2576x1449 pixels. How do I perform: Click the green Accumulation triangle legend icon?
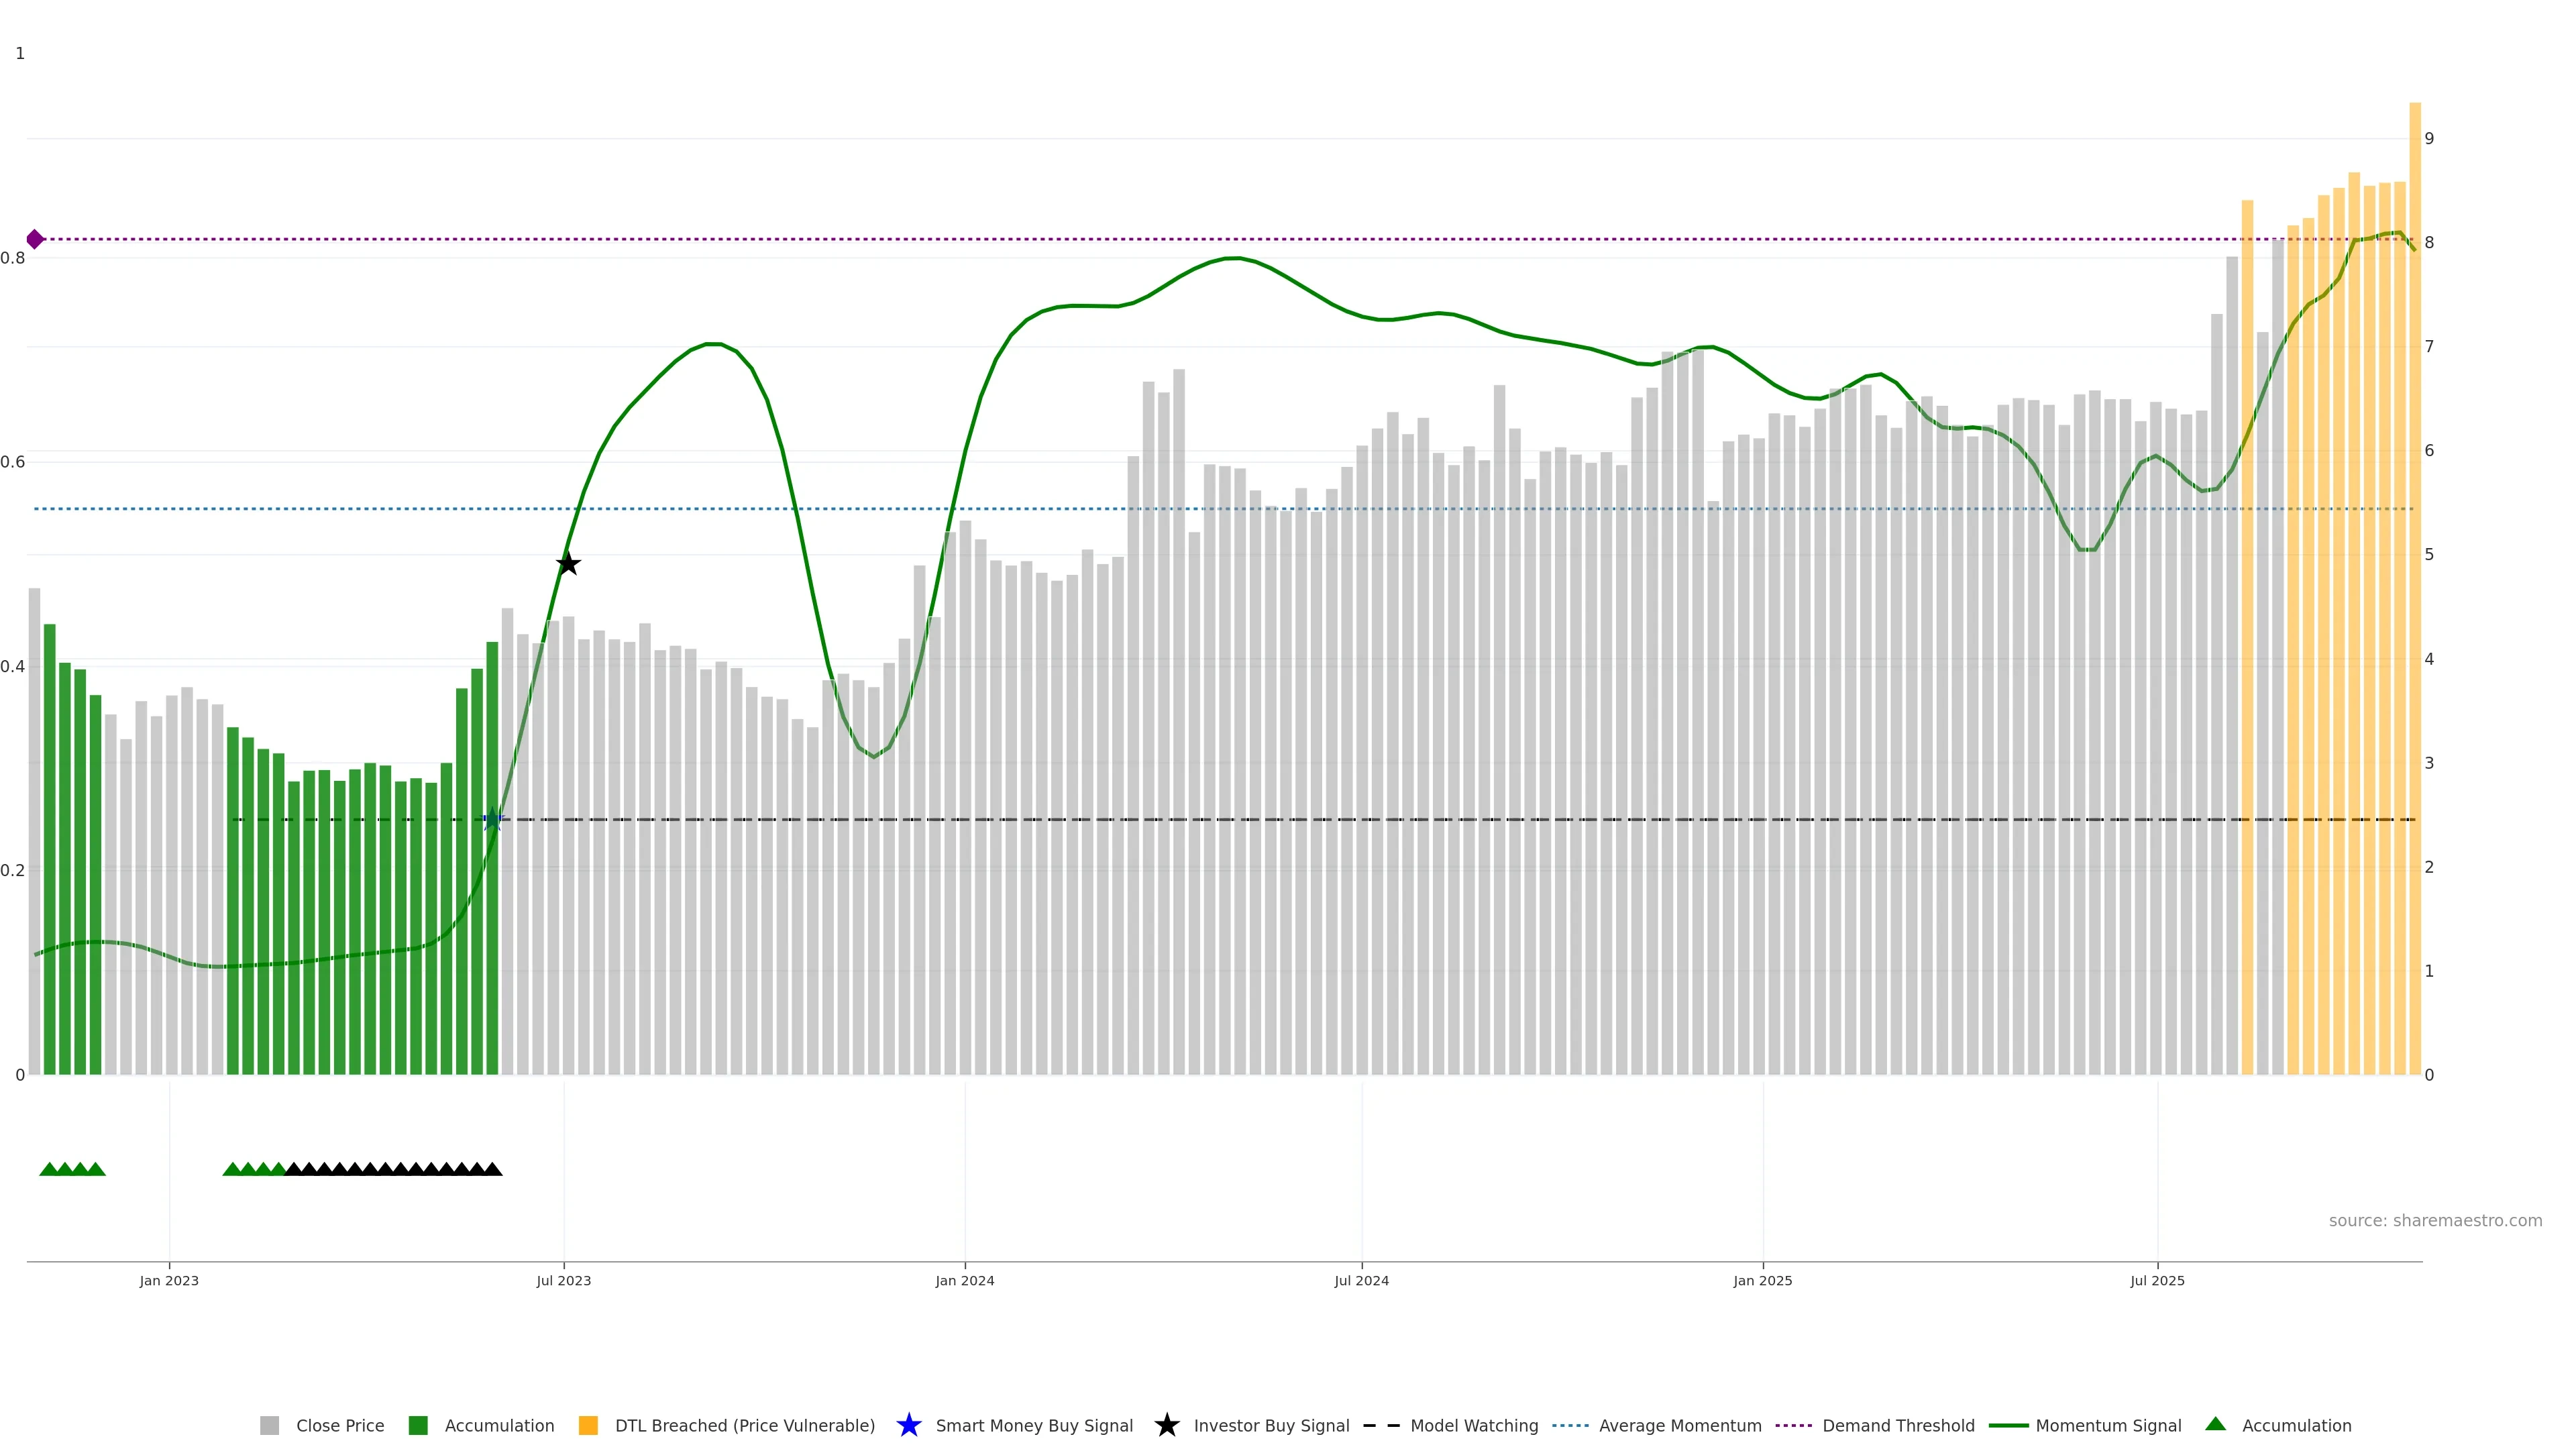coord(2215,1424)
